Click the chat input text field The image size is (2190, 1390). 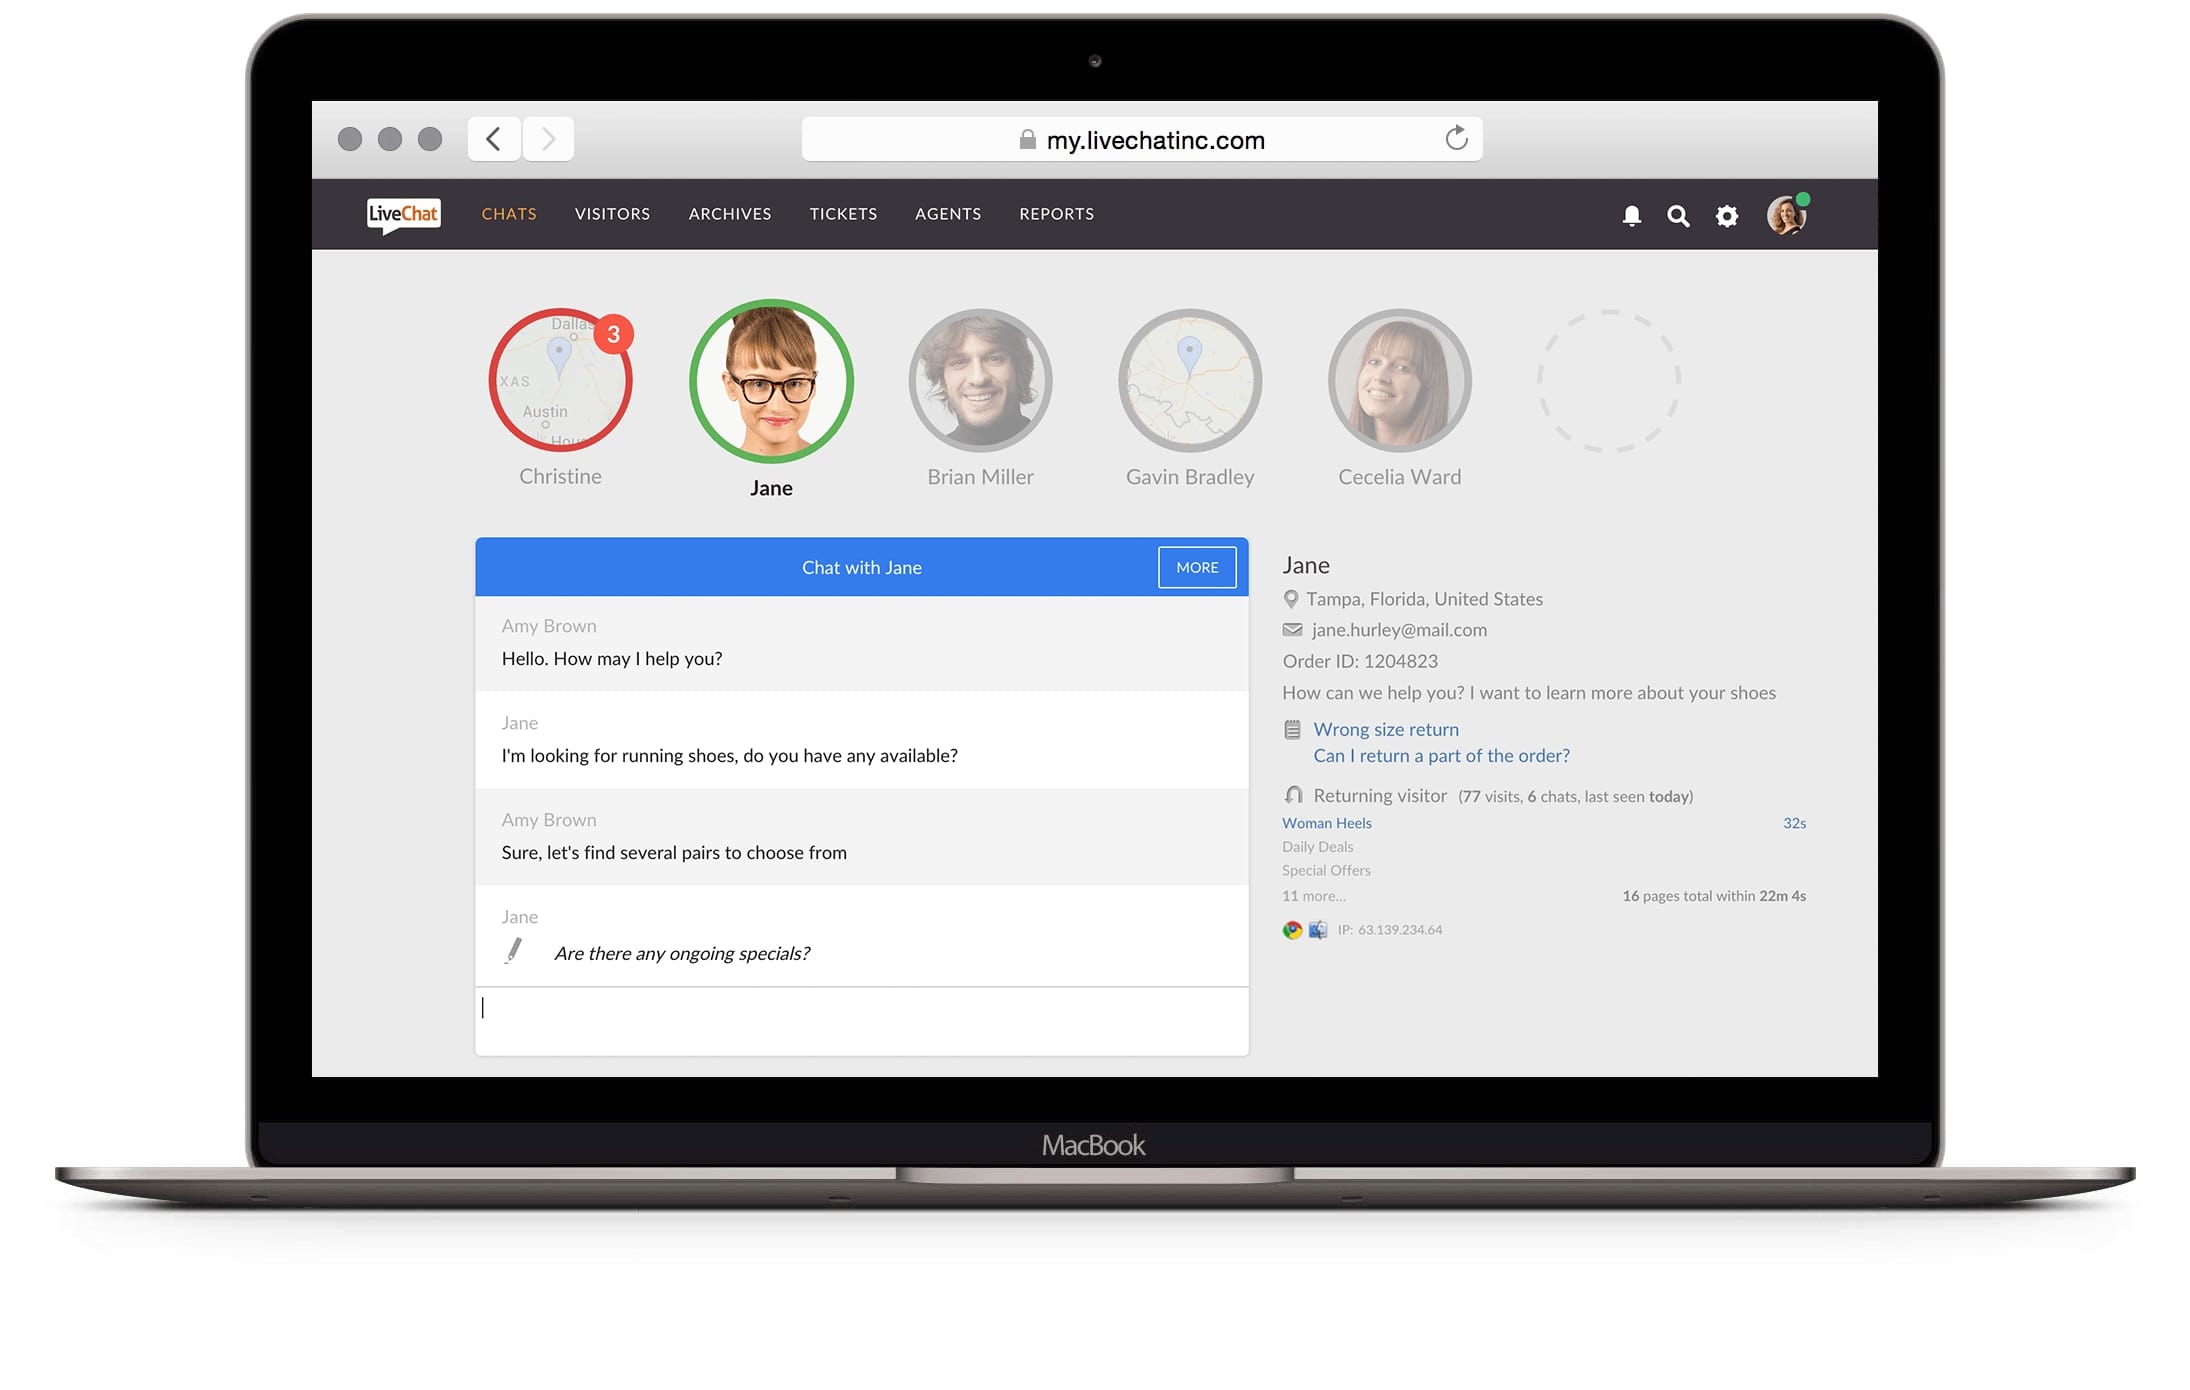click(862, 1018)
